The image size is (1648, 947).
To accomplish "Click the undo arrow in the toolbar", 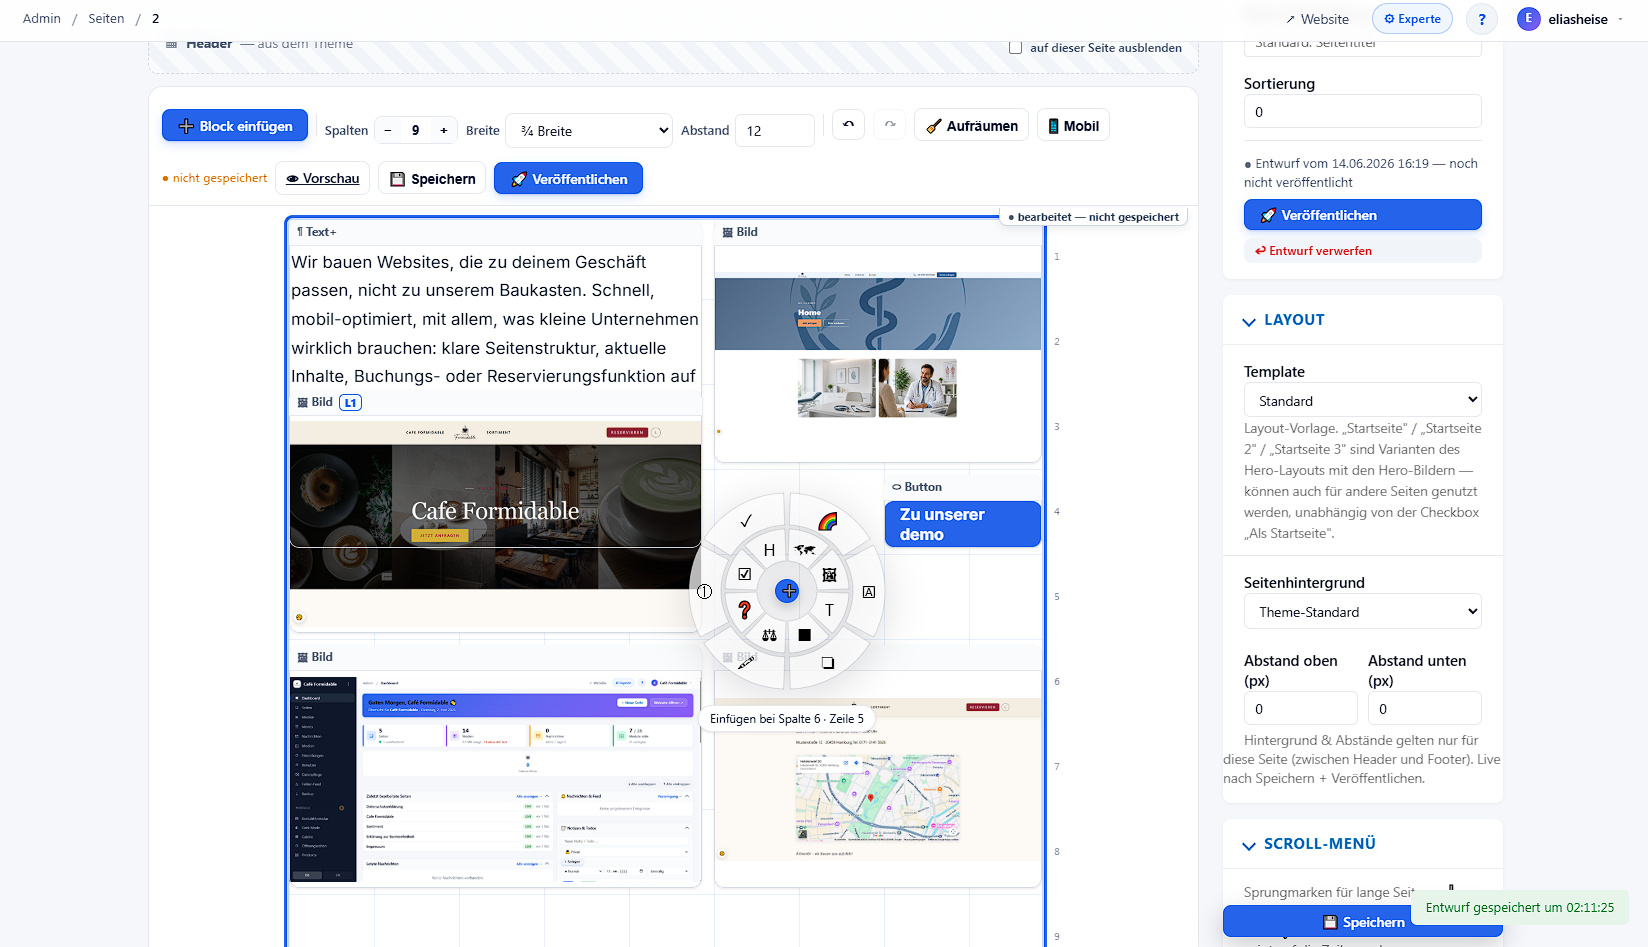I will tap(848, 125).
